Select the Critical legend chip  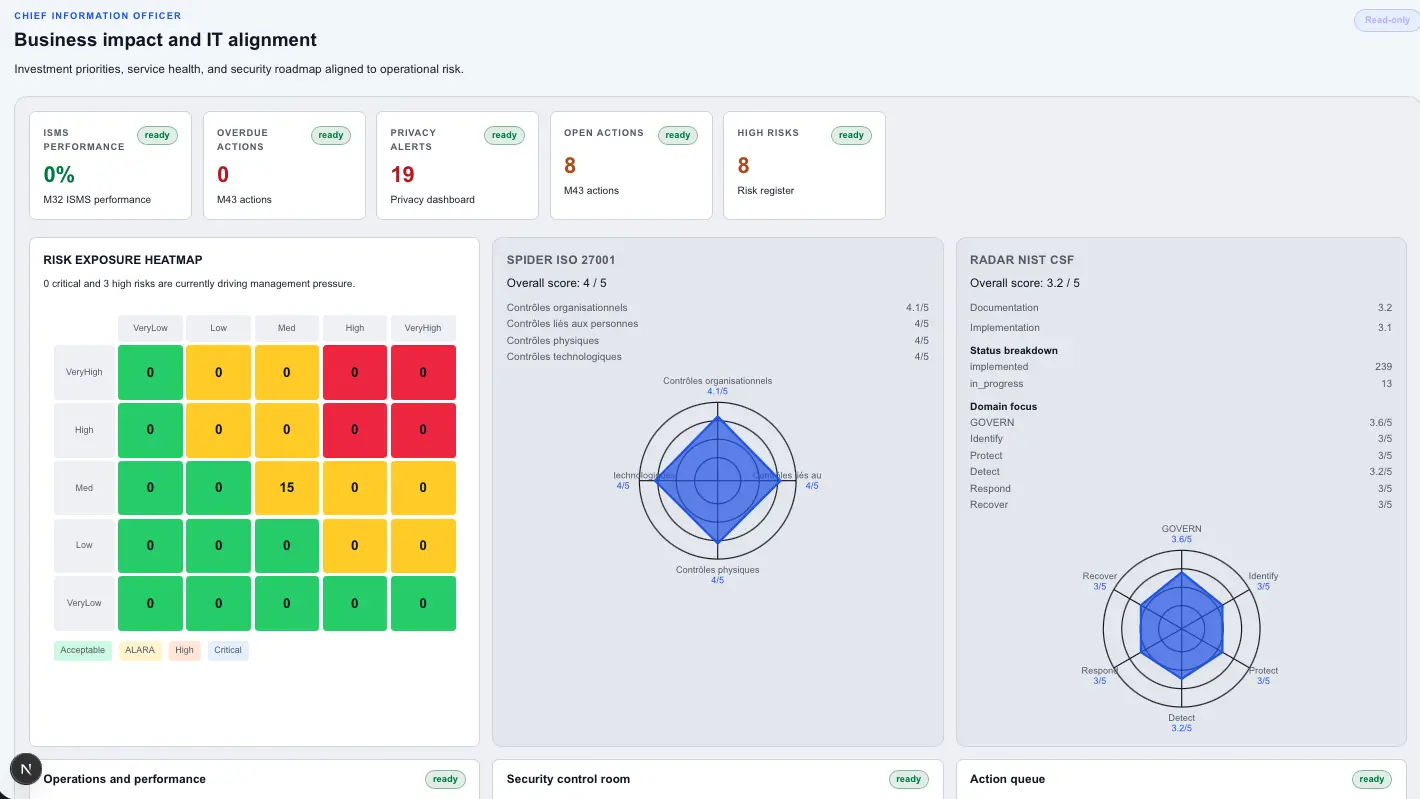pos(228,650)
